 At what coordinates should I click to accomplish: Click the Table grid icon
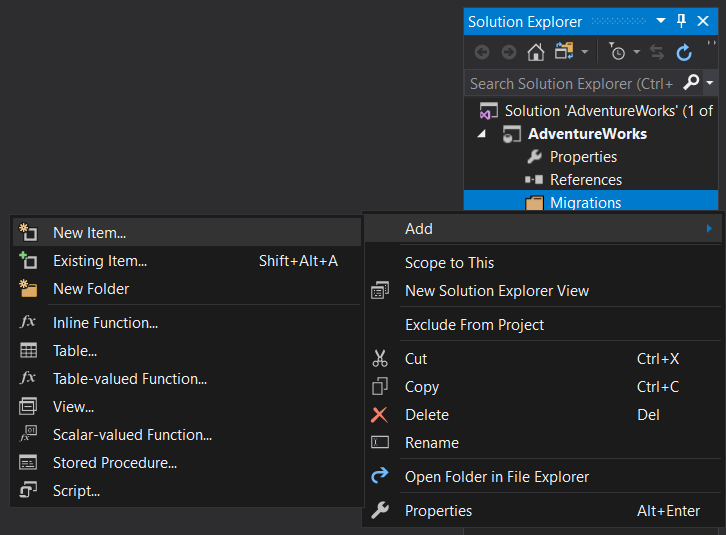coord(28,351)
